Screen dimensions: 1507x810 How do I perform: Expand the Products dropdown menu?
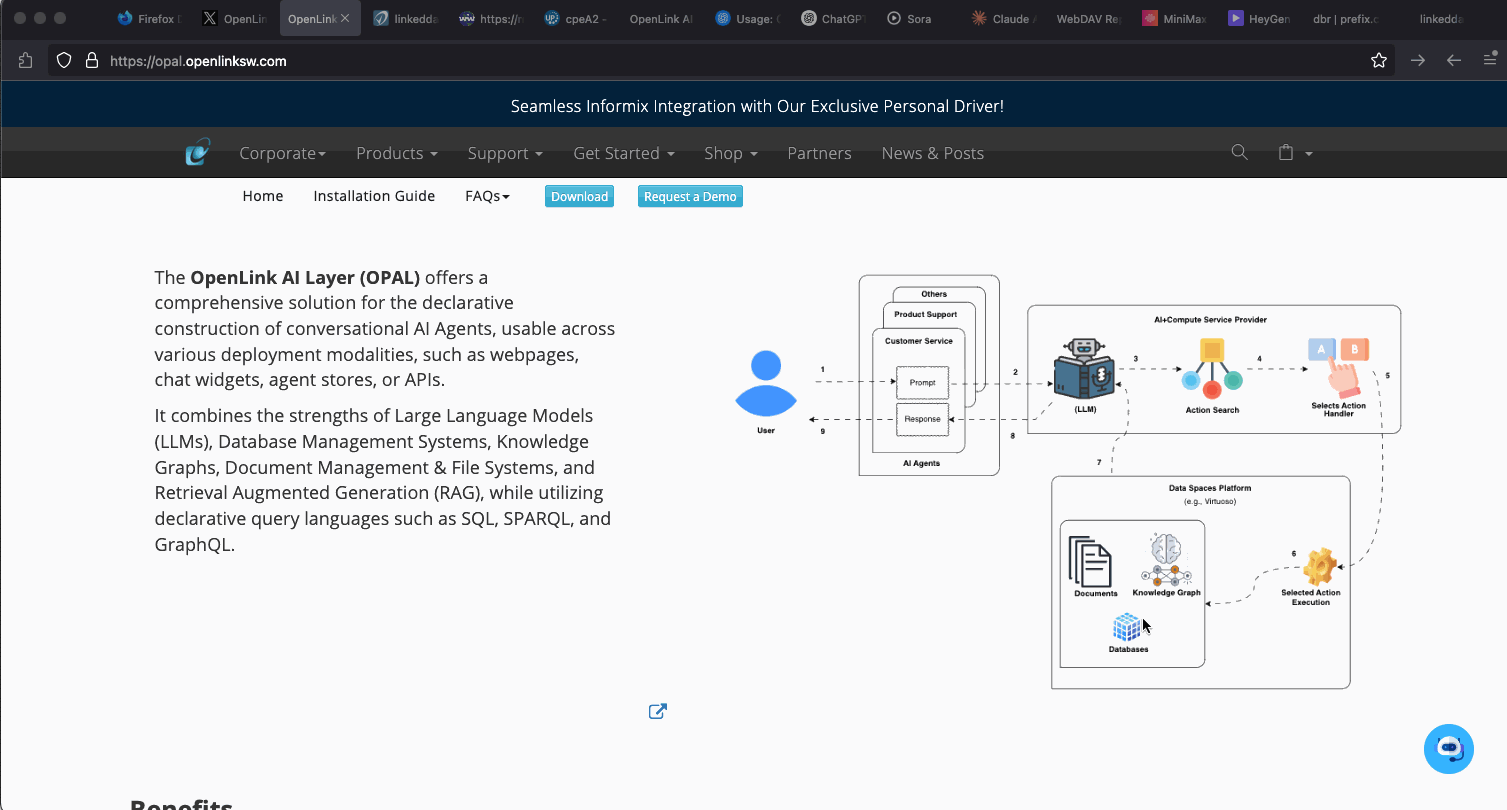click(x=397, y=153)
